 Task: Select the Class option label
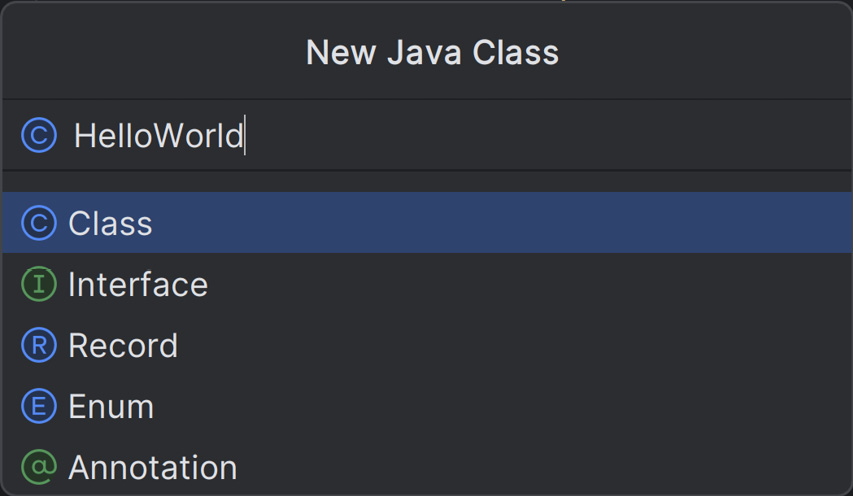(110, 223)
